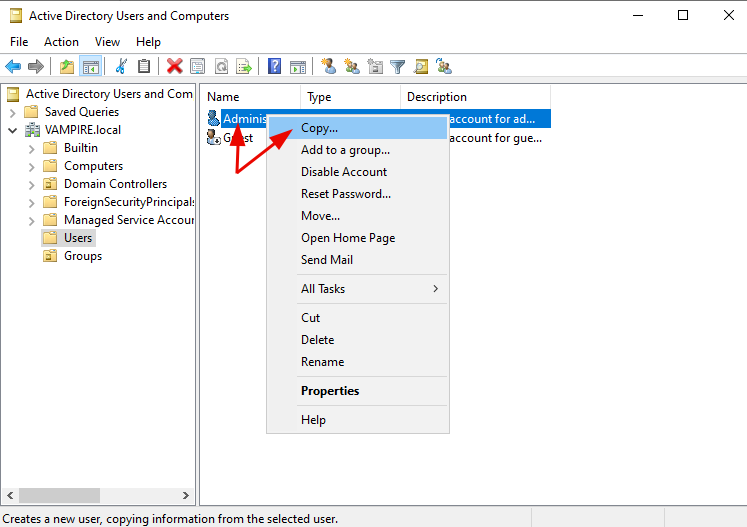This screenshot has width=747, height=527.
Task: Click the VAMPIRE.local domain icon
Action: pyautogui.click(x=32, y=130)
